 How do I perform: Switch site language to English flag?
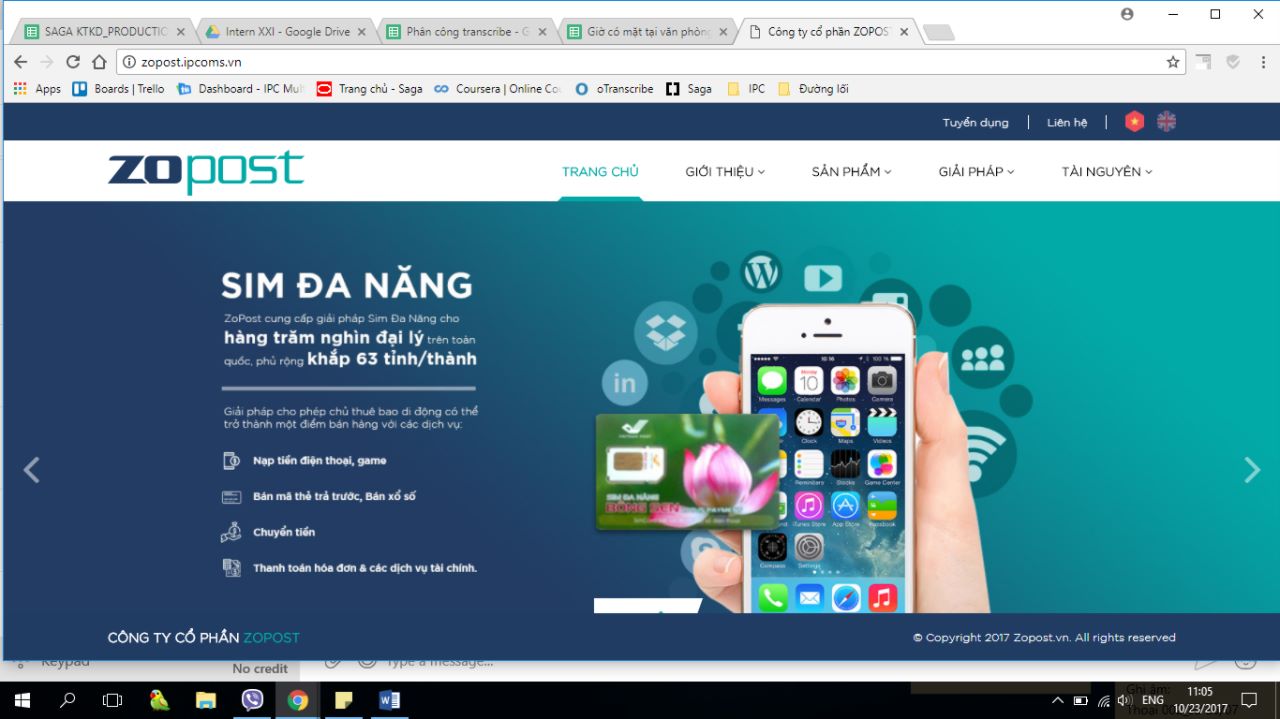pos(1166,122)
